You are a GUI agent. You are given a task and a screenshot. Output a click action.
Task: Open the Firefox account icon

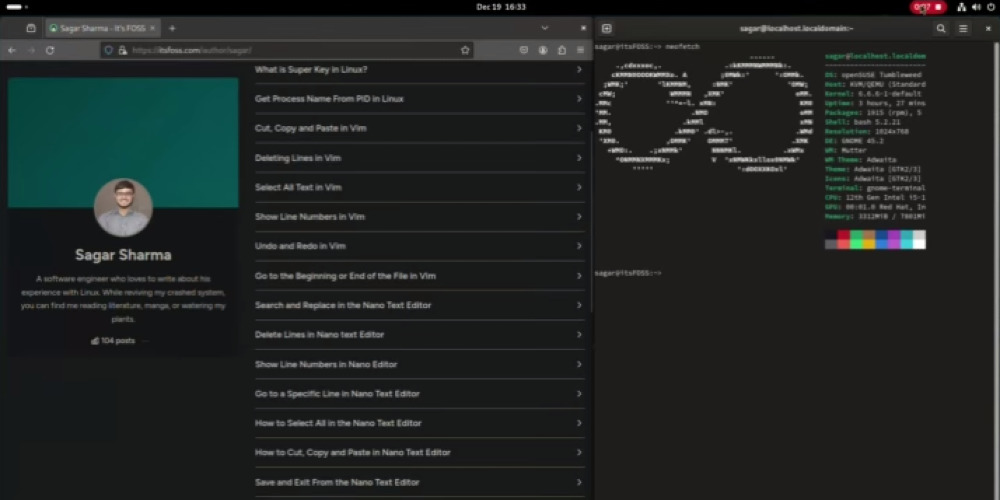click(x=543, y=50)
